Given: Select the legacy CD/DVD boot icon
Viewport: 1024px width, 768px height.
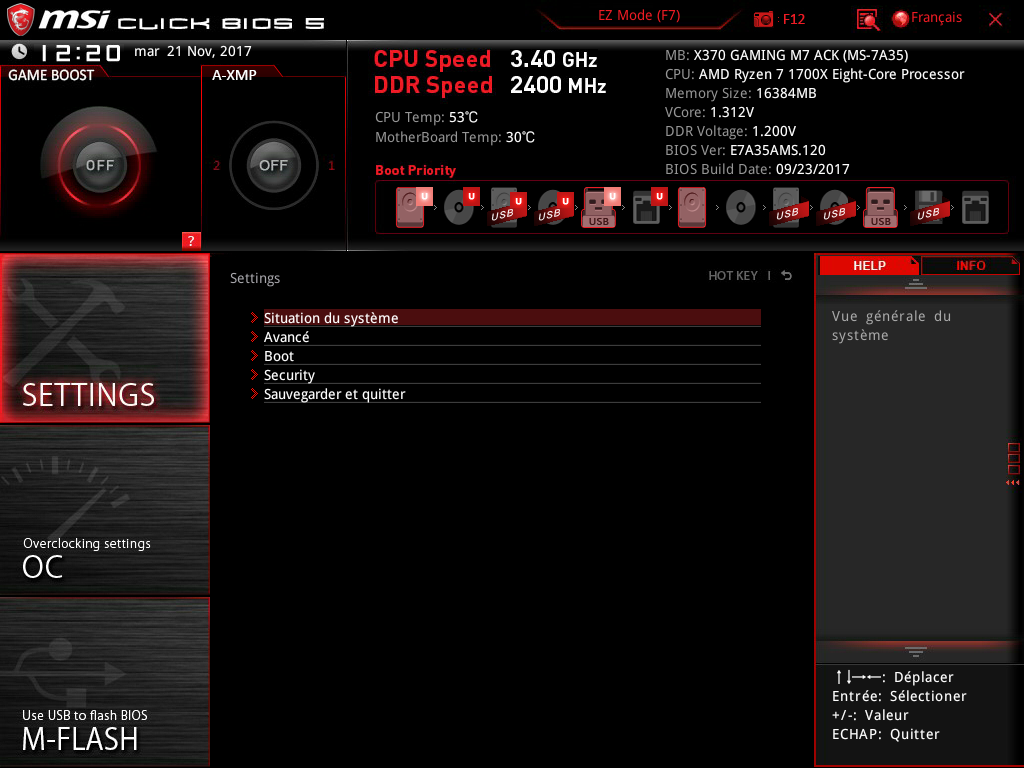Looking at the screenshot, I should click(x=741, y=208).
